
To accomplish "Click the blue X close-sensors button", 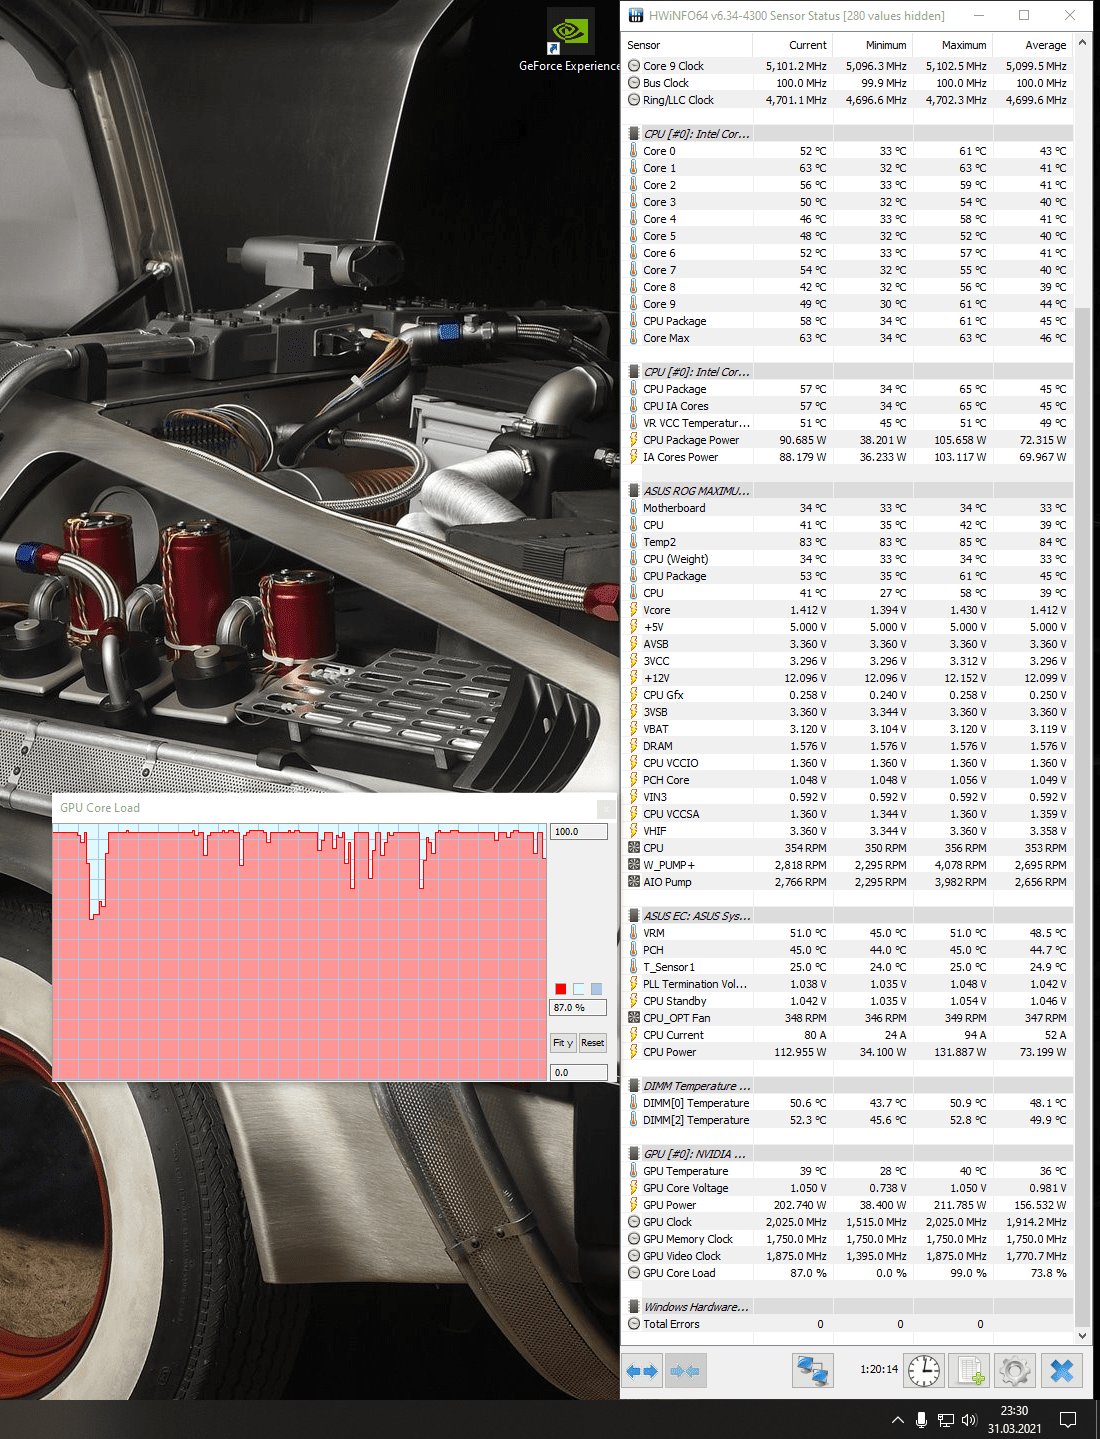I will pos(1062,1370).
